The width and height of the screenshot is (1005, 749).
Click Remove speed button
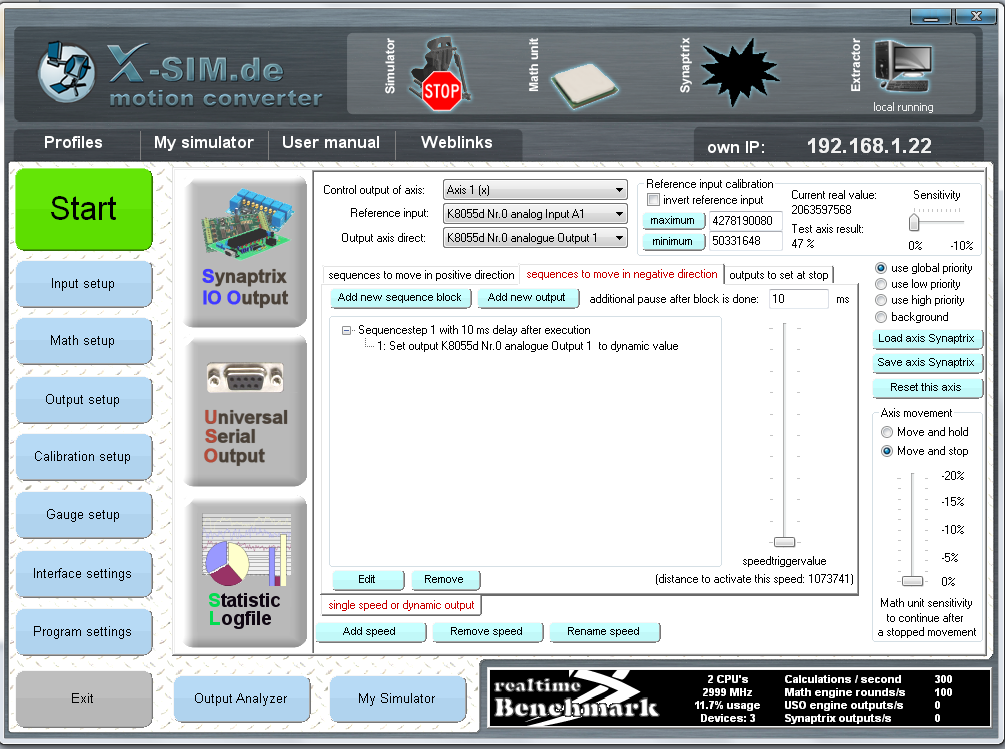487,631
